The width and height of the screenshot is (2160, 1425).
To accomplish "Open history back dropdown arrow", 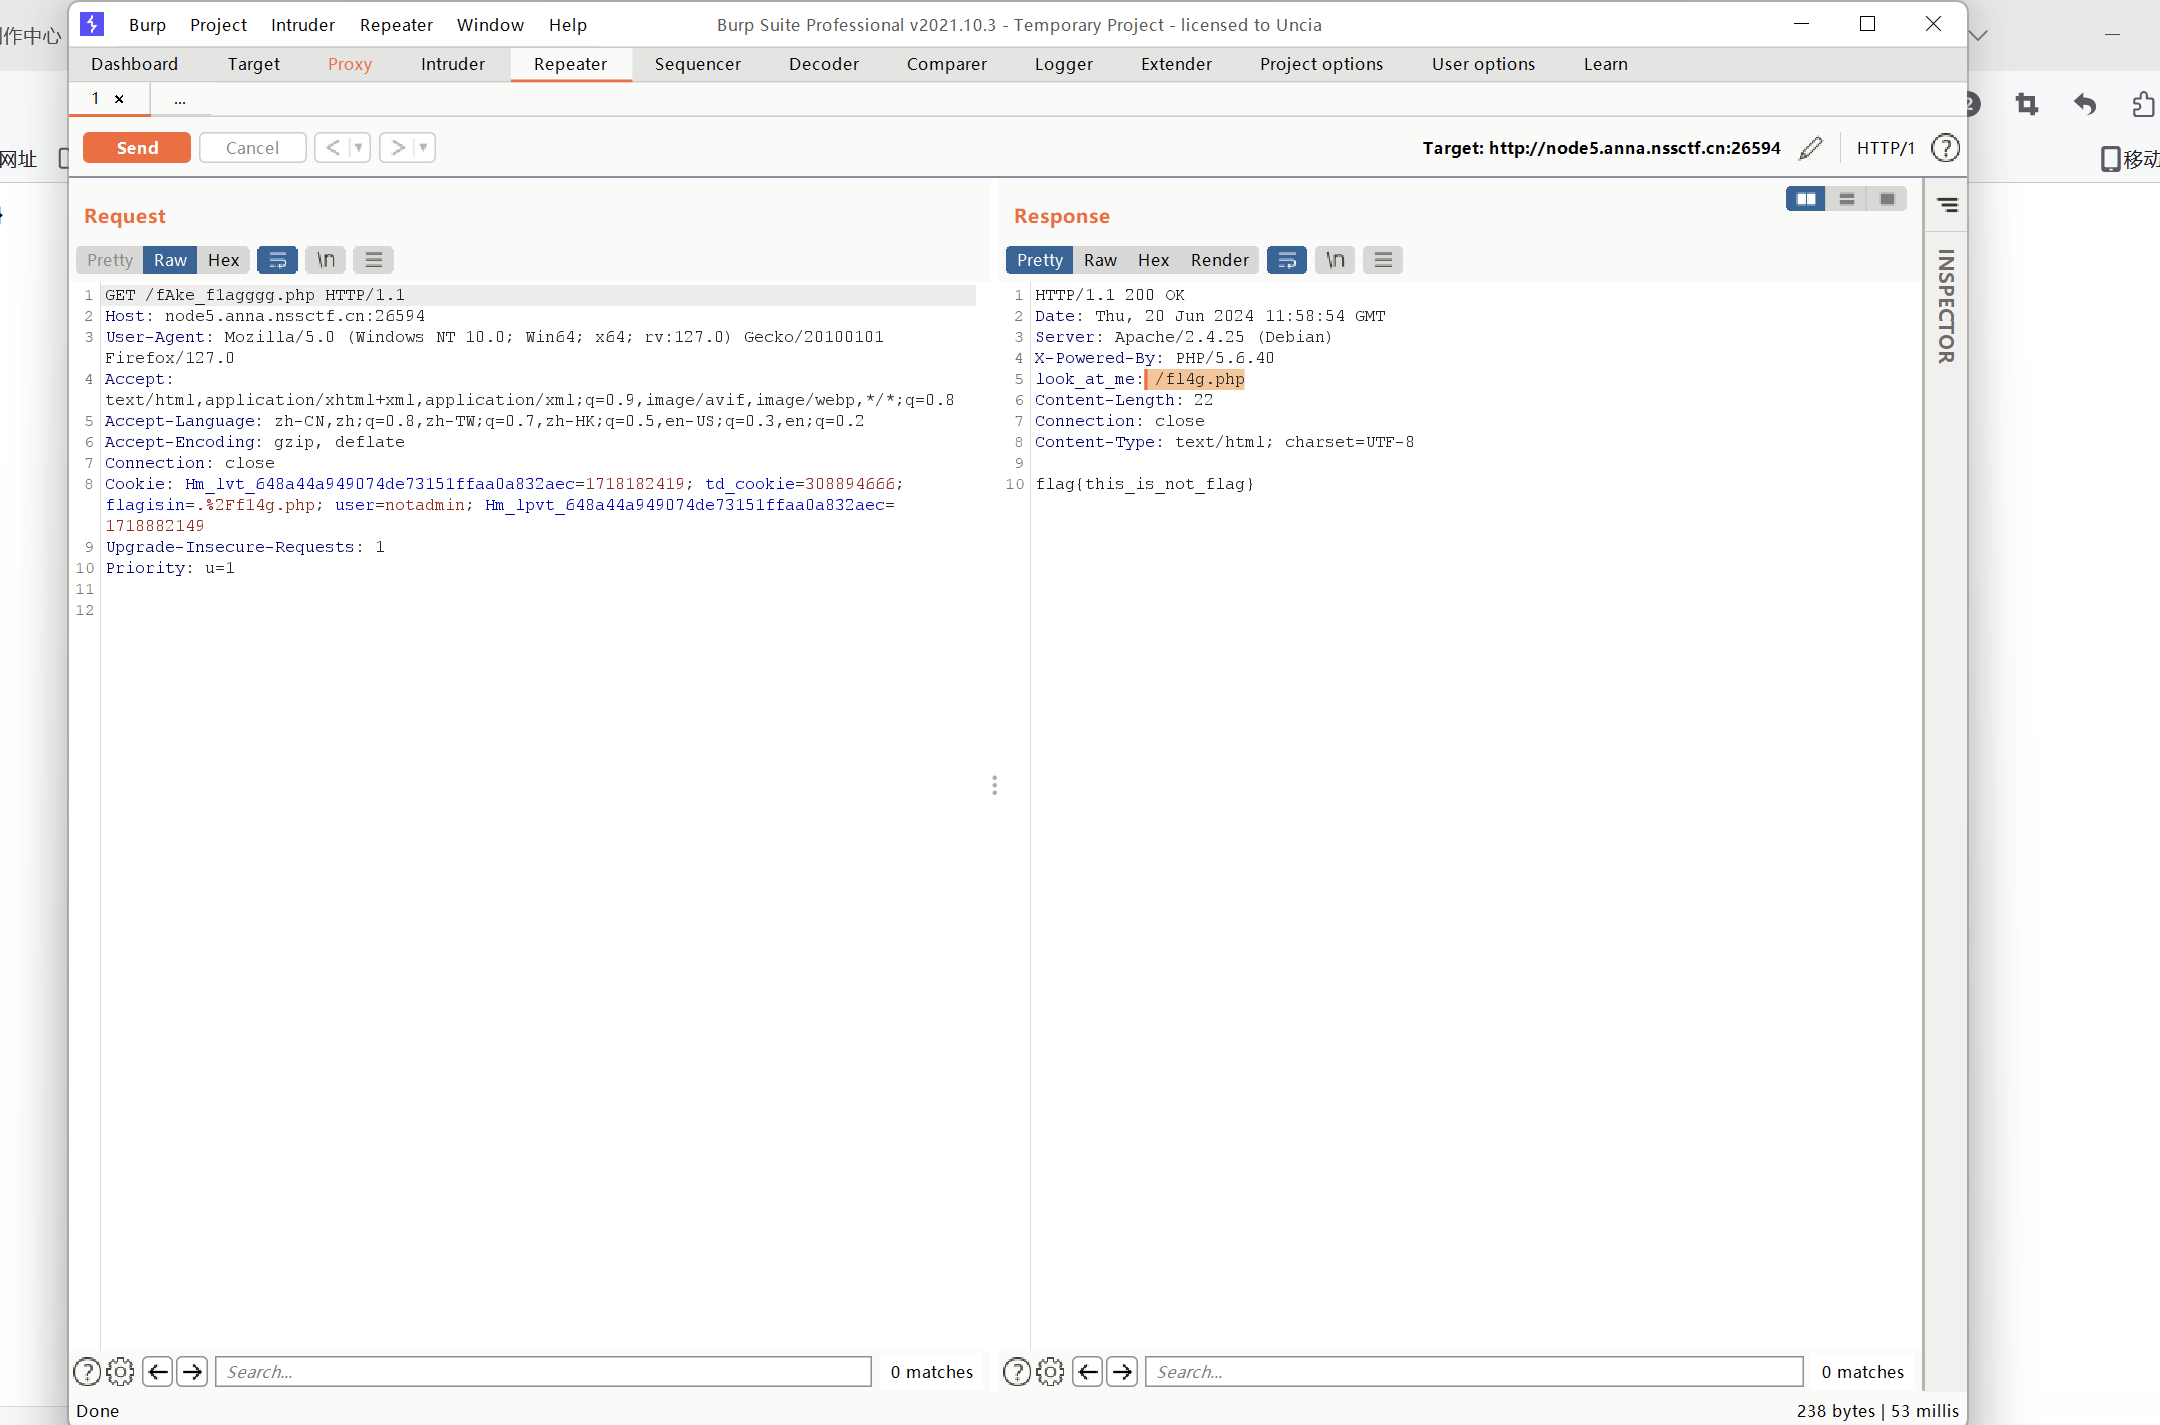I will (358, 148).
